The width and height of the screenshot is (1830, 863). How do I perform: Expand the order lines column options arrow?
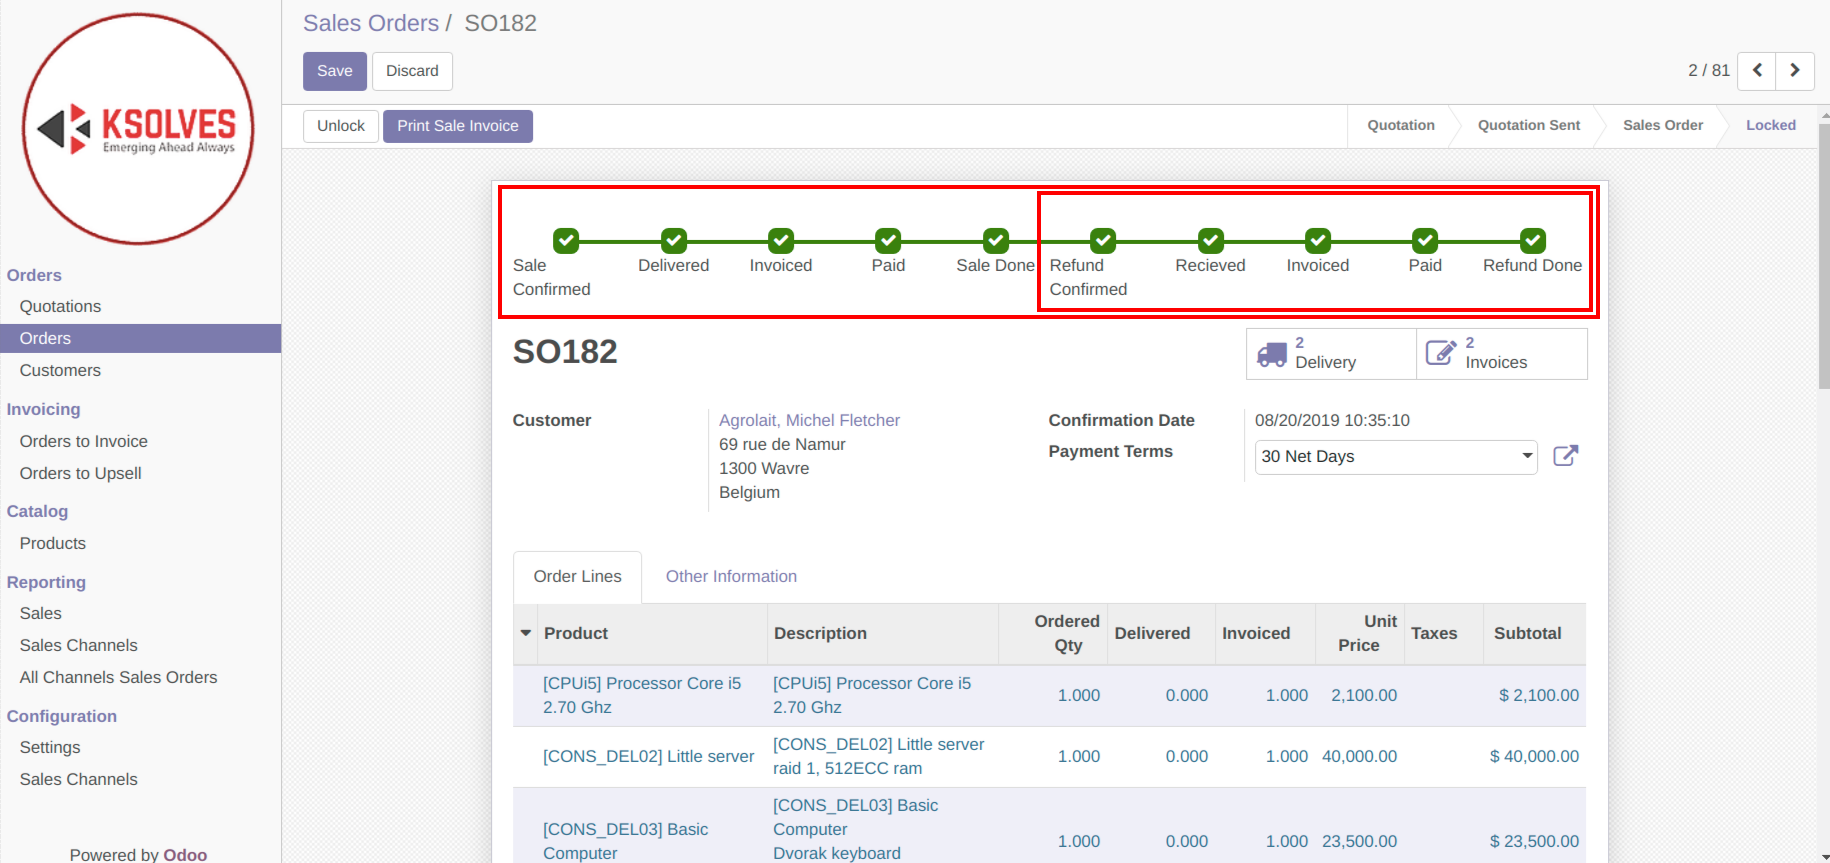pyautogui.click(x=526, y=633)
